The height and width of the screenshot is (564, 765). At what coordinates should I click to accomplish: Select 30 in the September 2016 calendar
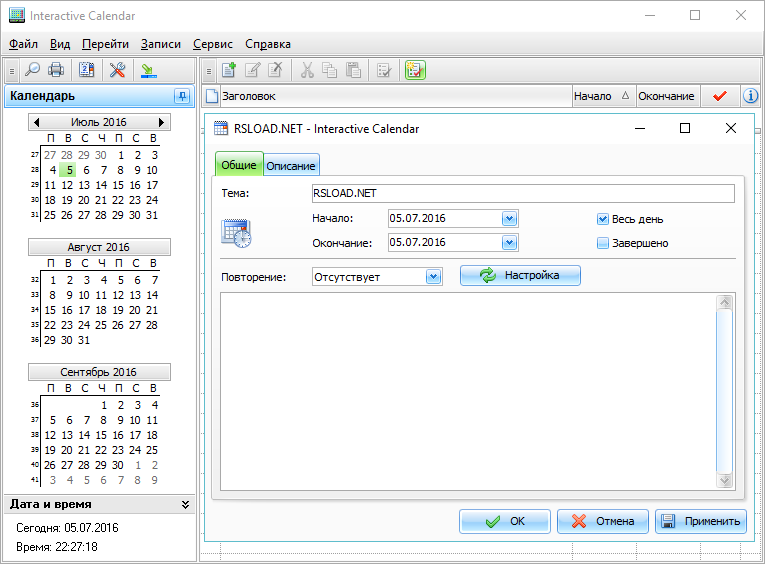coord(118,465)
